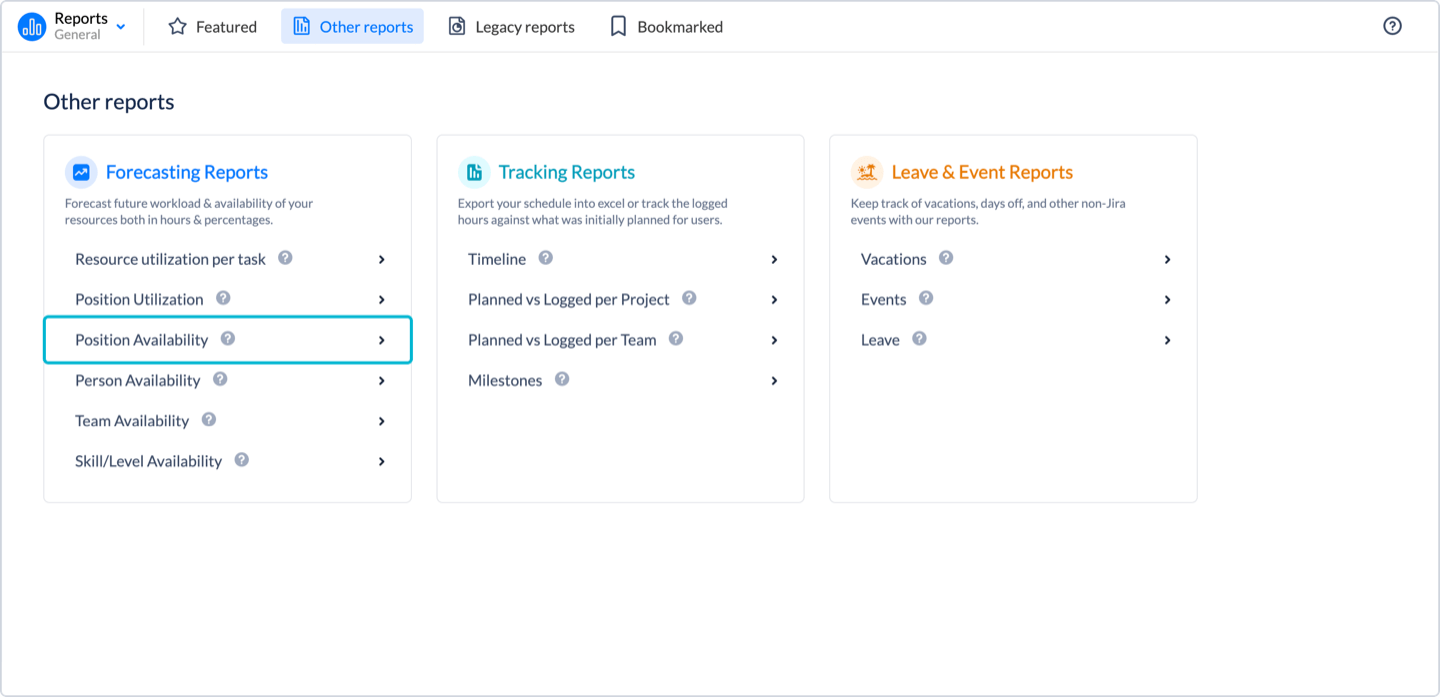This screenshot has width=1440, height=697.
Task: Click the Forecasting Reports chart icon
Action: (x=81, y=172)
